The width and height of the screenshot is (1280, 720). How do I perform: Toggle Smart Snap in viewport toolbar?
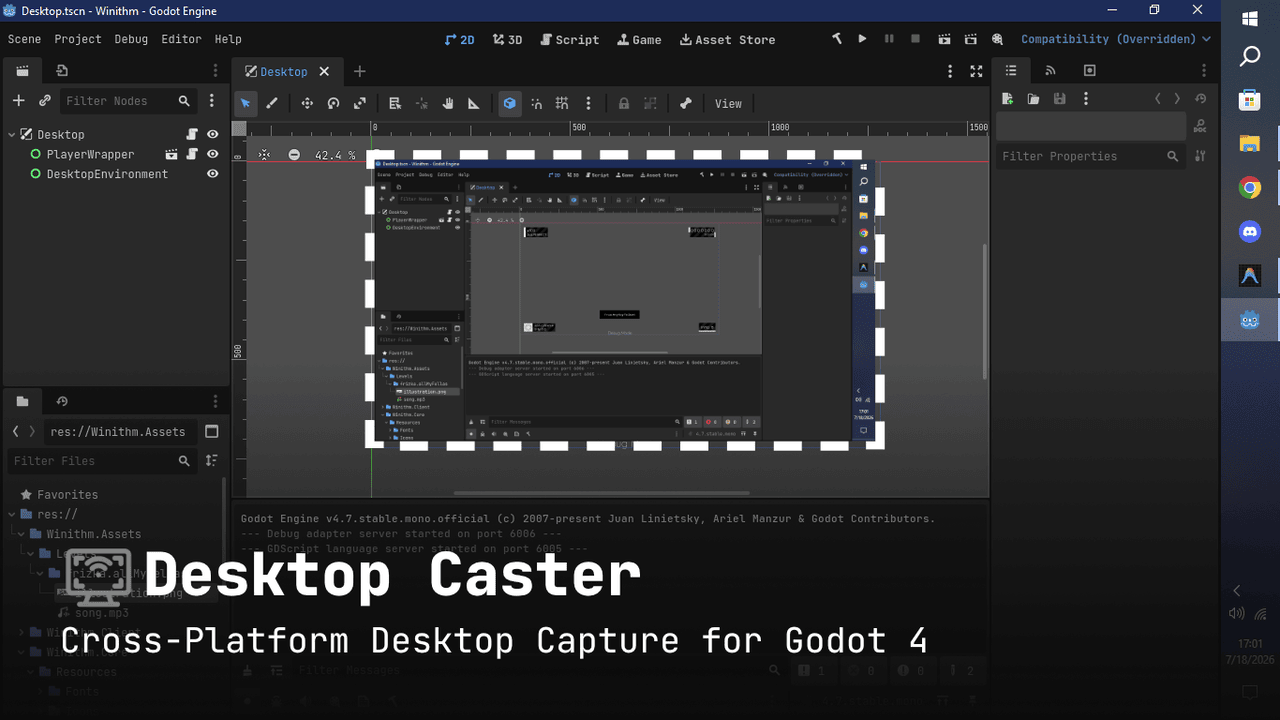coord(537,103)
